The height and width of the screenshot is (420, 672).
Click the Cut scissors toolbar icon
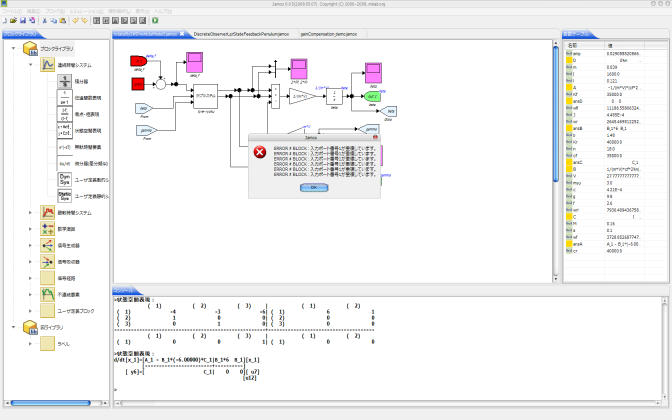[46, 20]
